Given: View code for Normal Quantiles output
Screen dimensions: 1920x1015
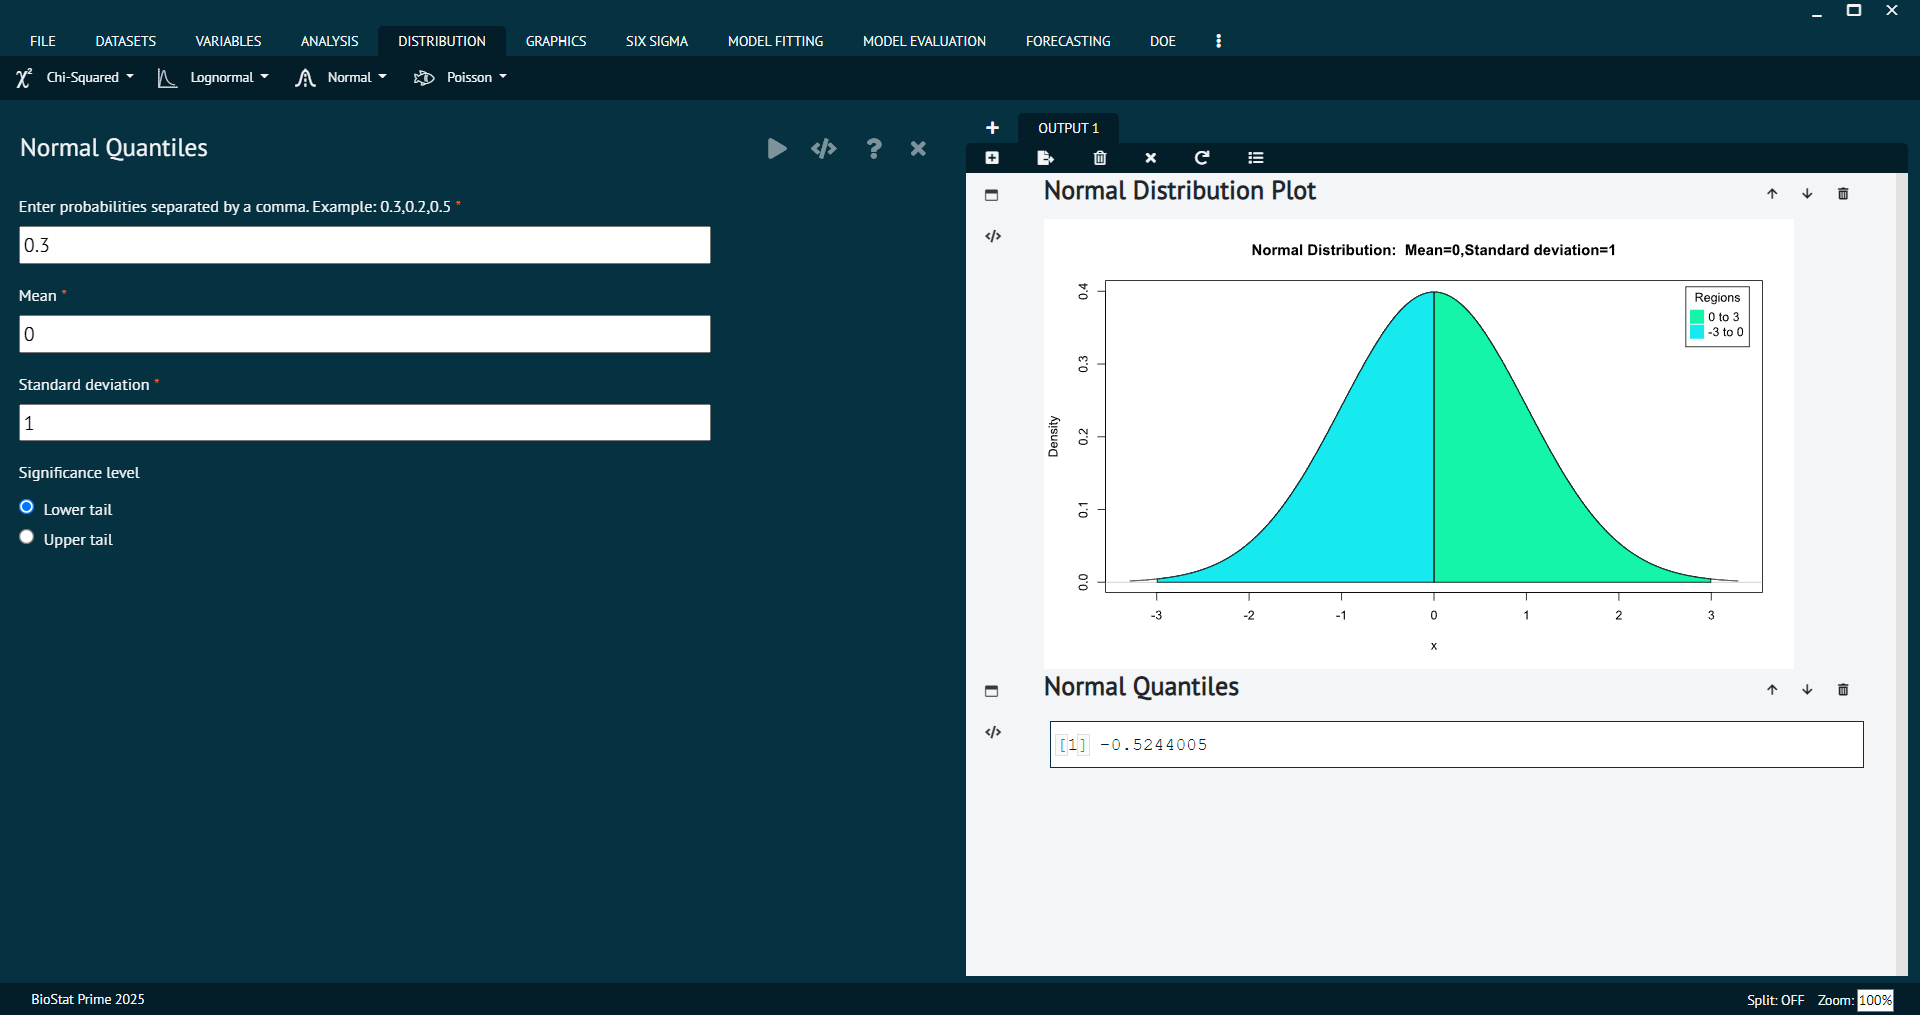Looking at the screenshot, I should (993, 733).
